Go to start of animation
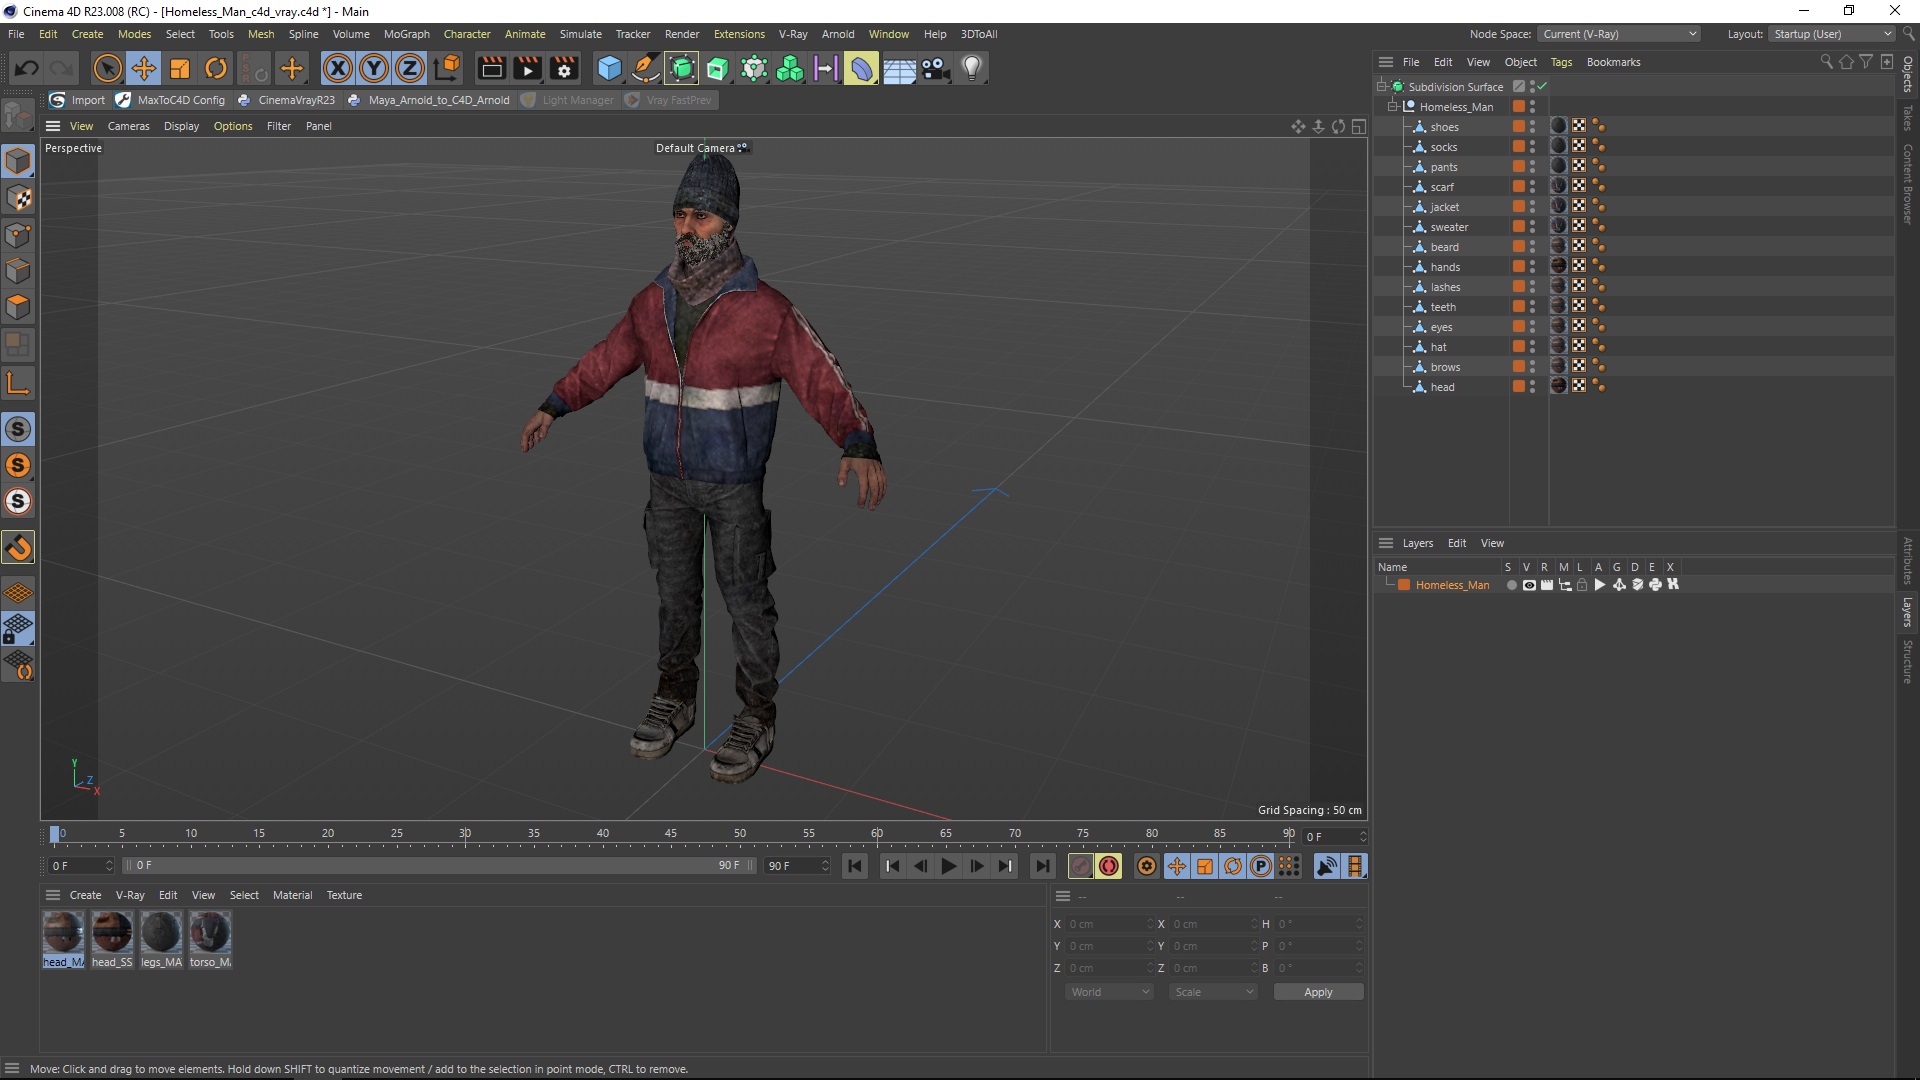Viewport: 1920px width, 1080px height. 855,866
